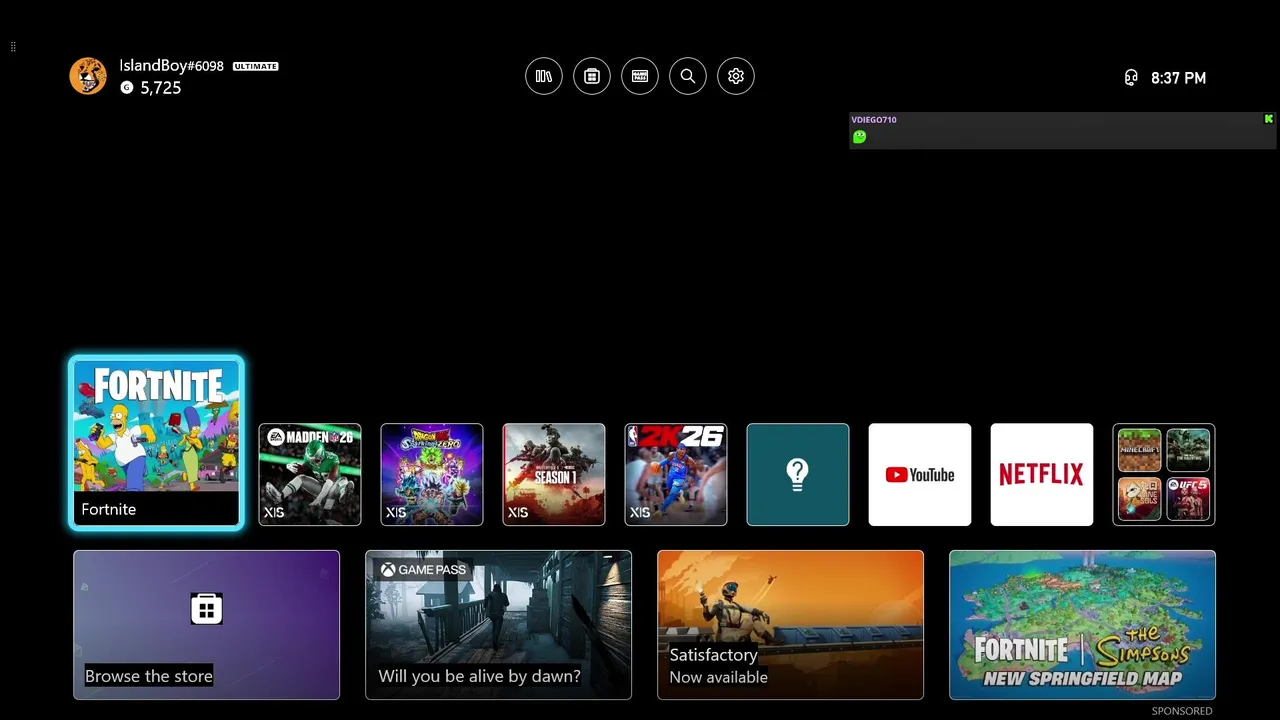Open the Fortnite Simpsons New Springfield Map ad

tap(1082, 625)
